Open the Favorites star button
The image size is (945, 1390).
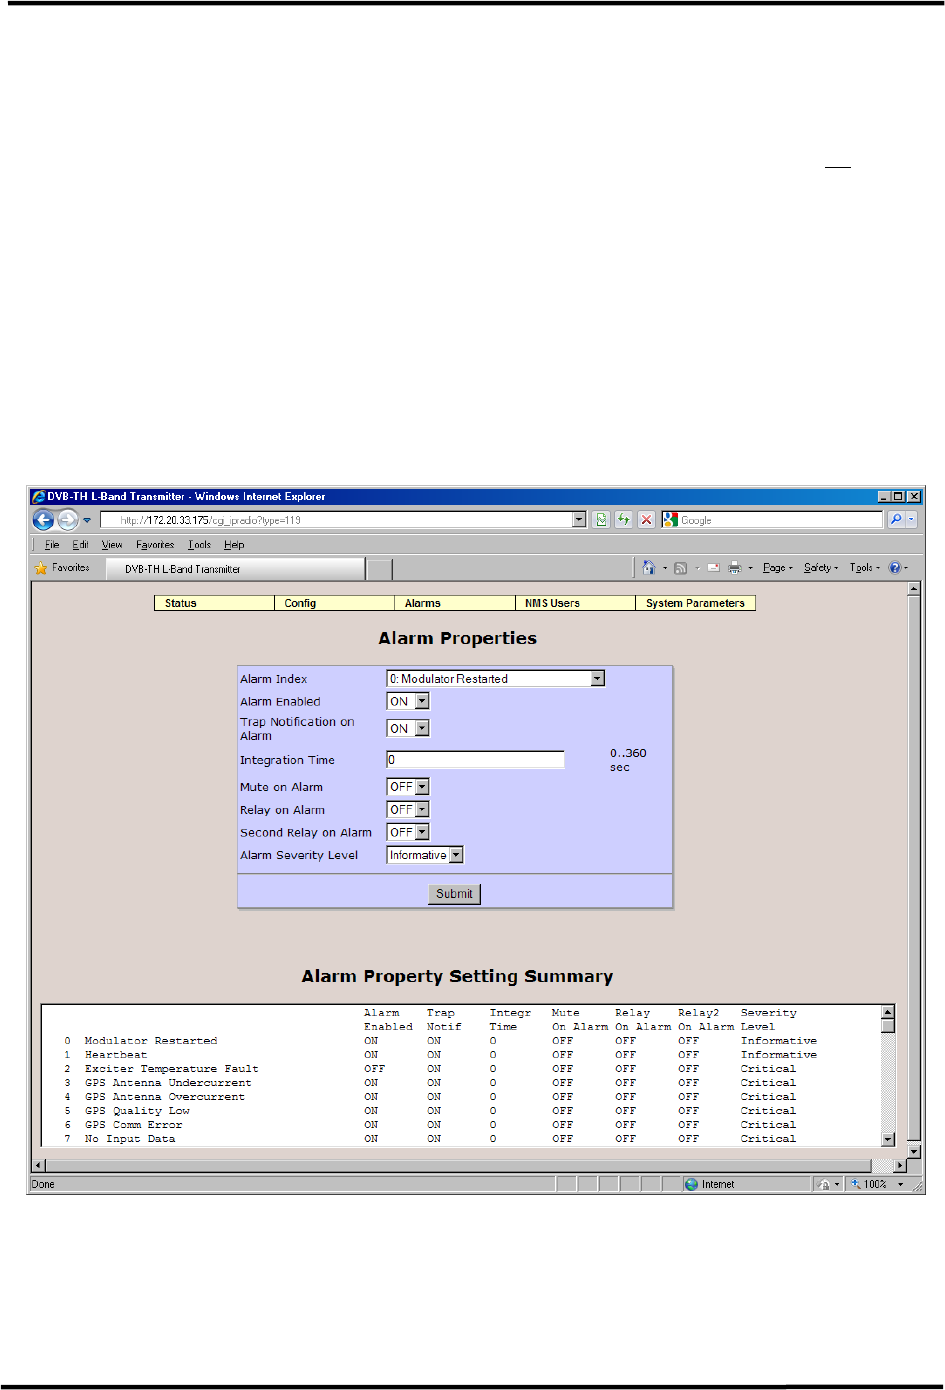(x=62, y=568)
